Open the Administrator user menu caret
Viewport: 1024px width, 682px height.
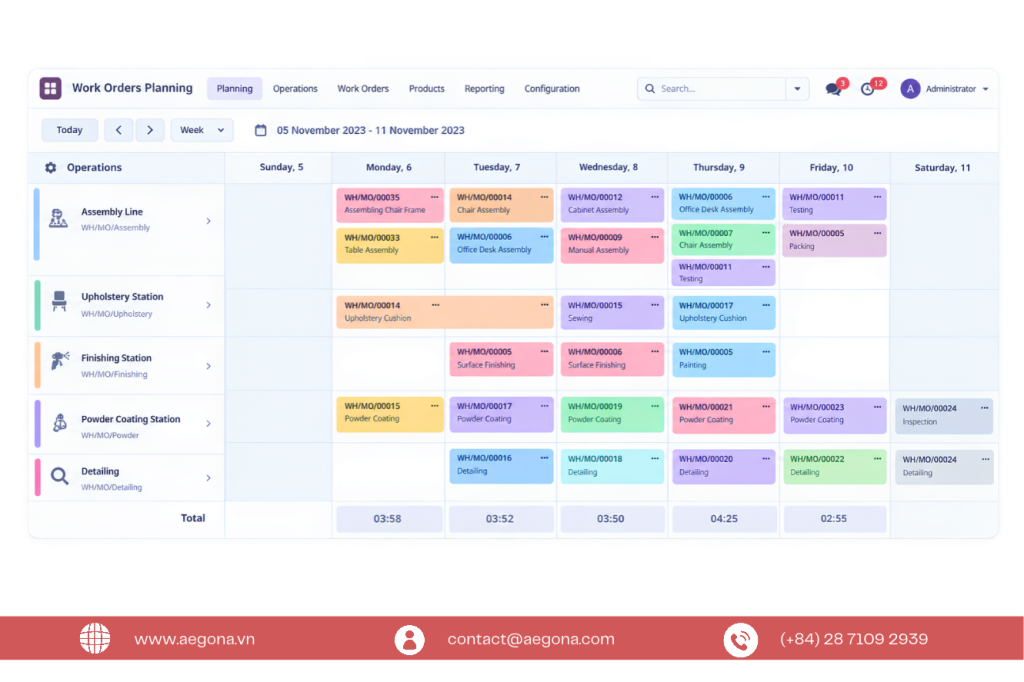pyautogui.click(x=985, y=89)
